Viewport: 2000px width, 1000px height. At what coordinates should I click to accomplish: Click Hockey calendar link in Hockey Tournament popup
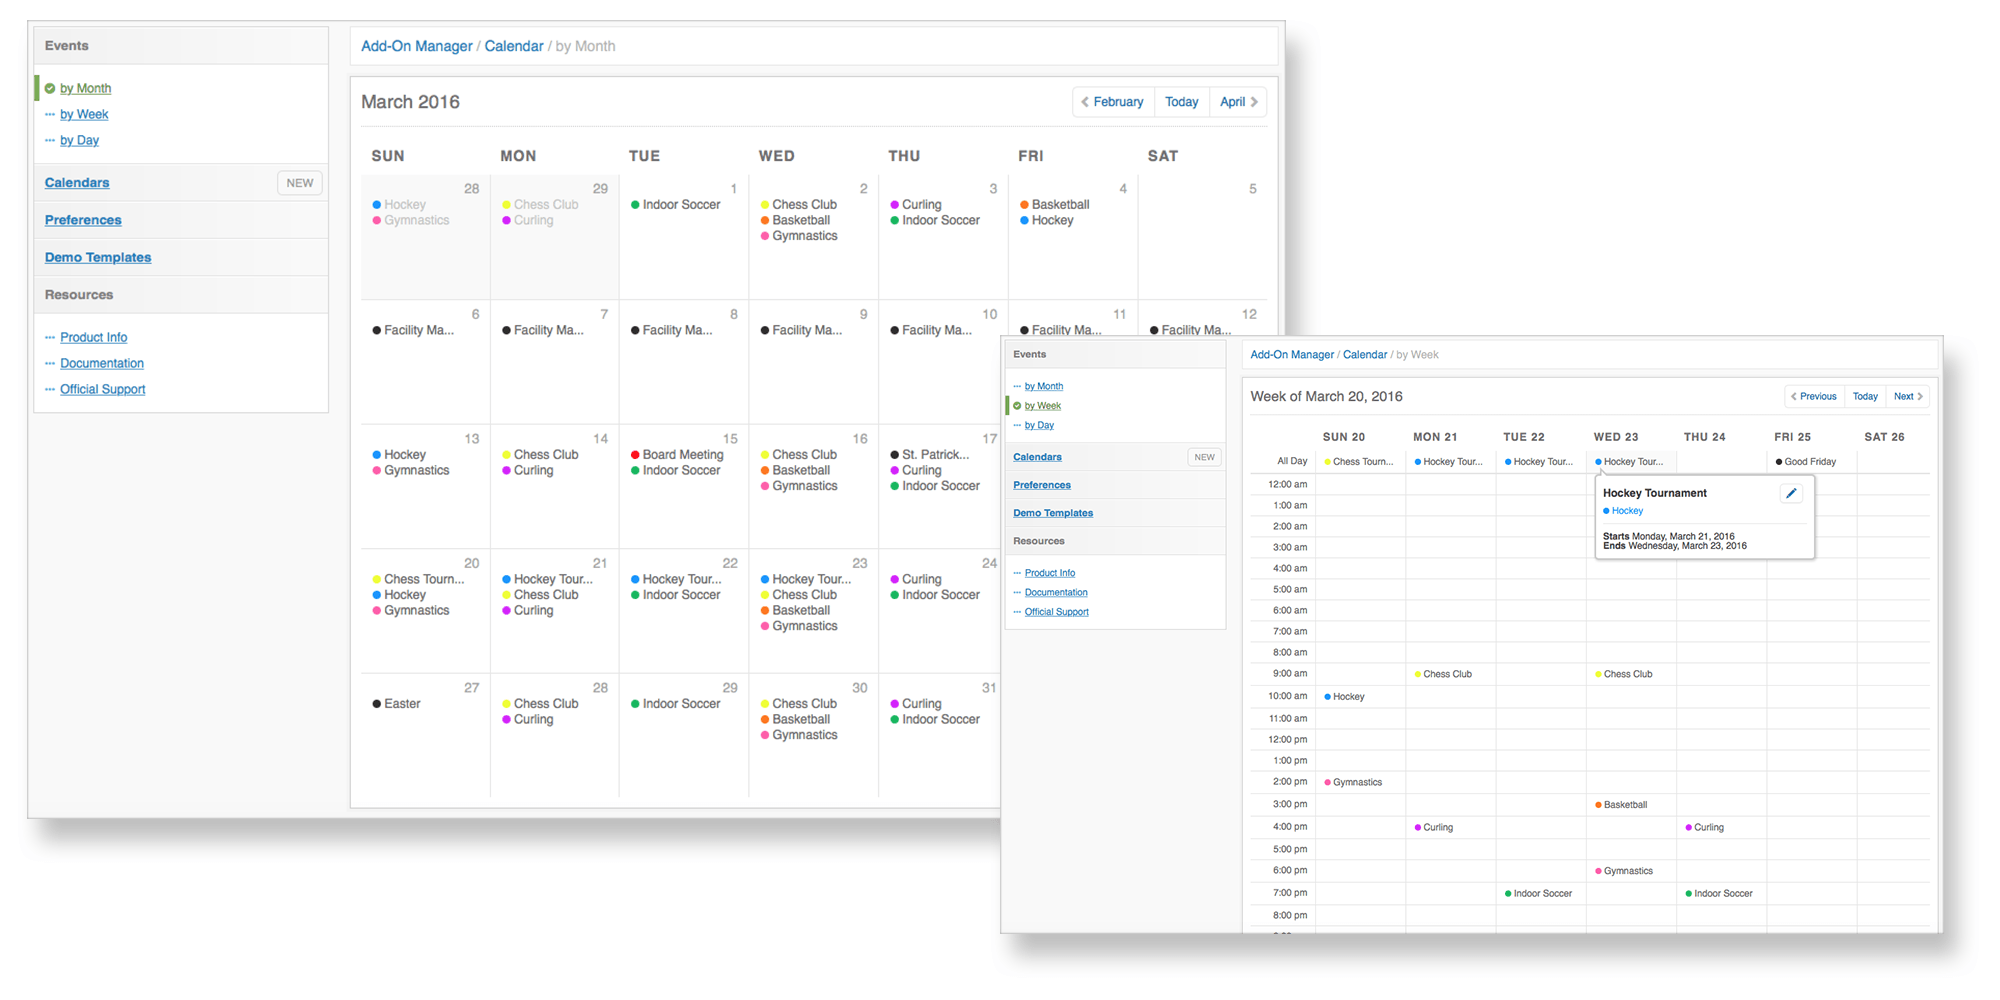tap(1623, 511)
